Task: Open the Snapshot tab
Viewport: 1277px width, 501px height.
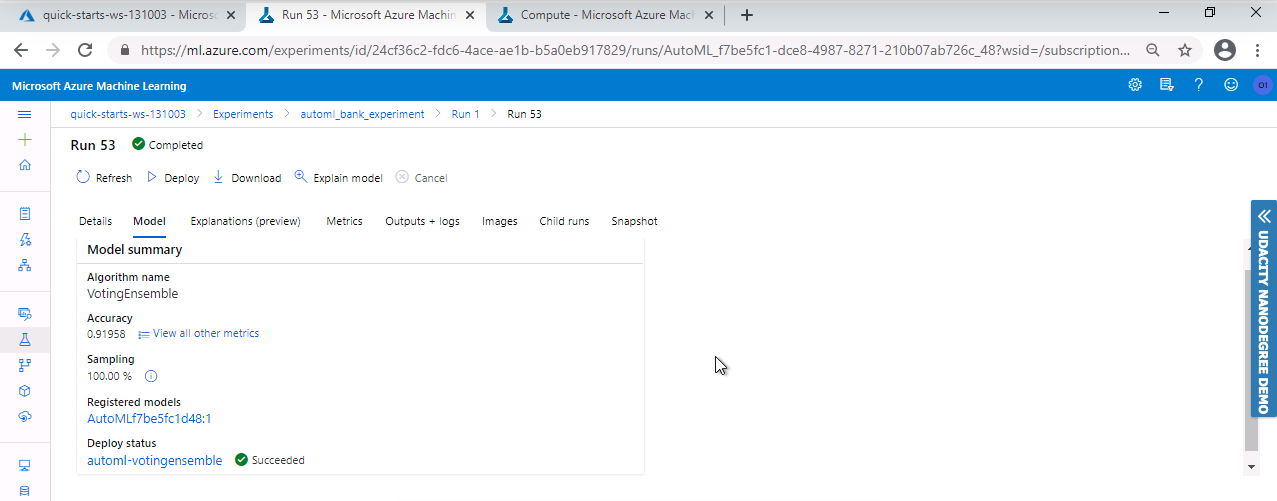Action: (634, 221)
